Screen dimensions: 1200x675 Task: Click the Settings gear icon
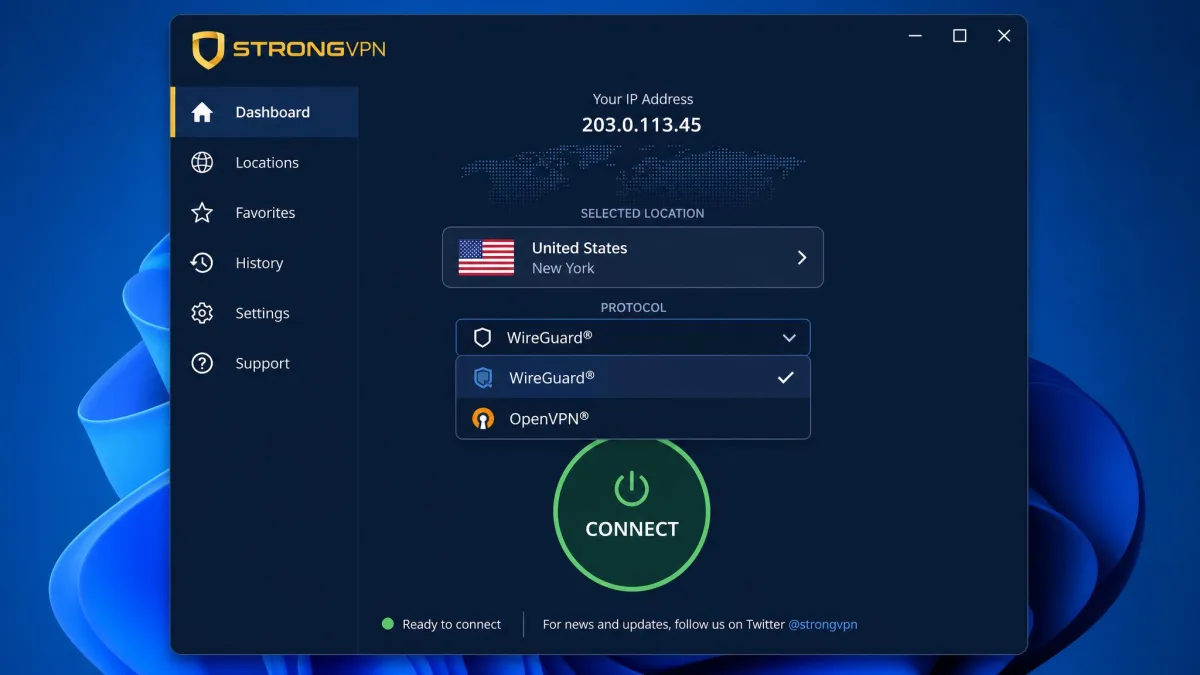tap(202, 313)
